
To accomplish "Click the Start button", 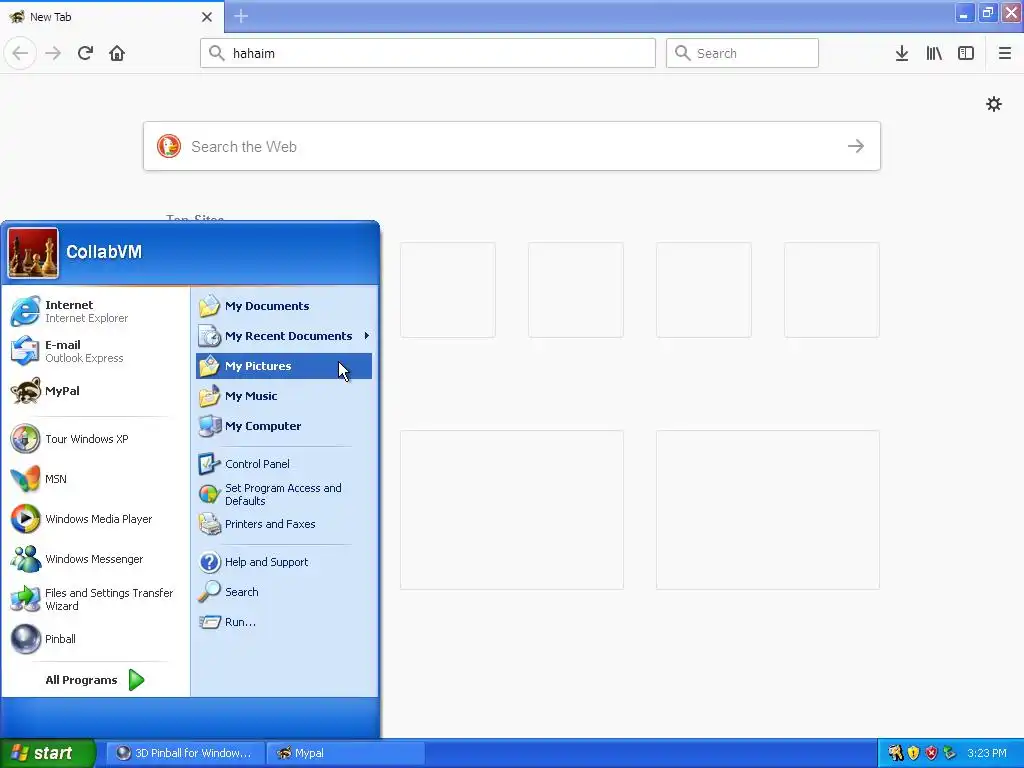I will point(48,753).
